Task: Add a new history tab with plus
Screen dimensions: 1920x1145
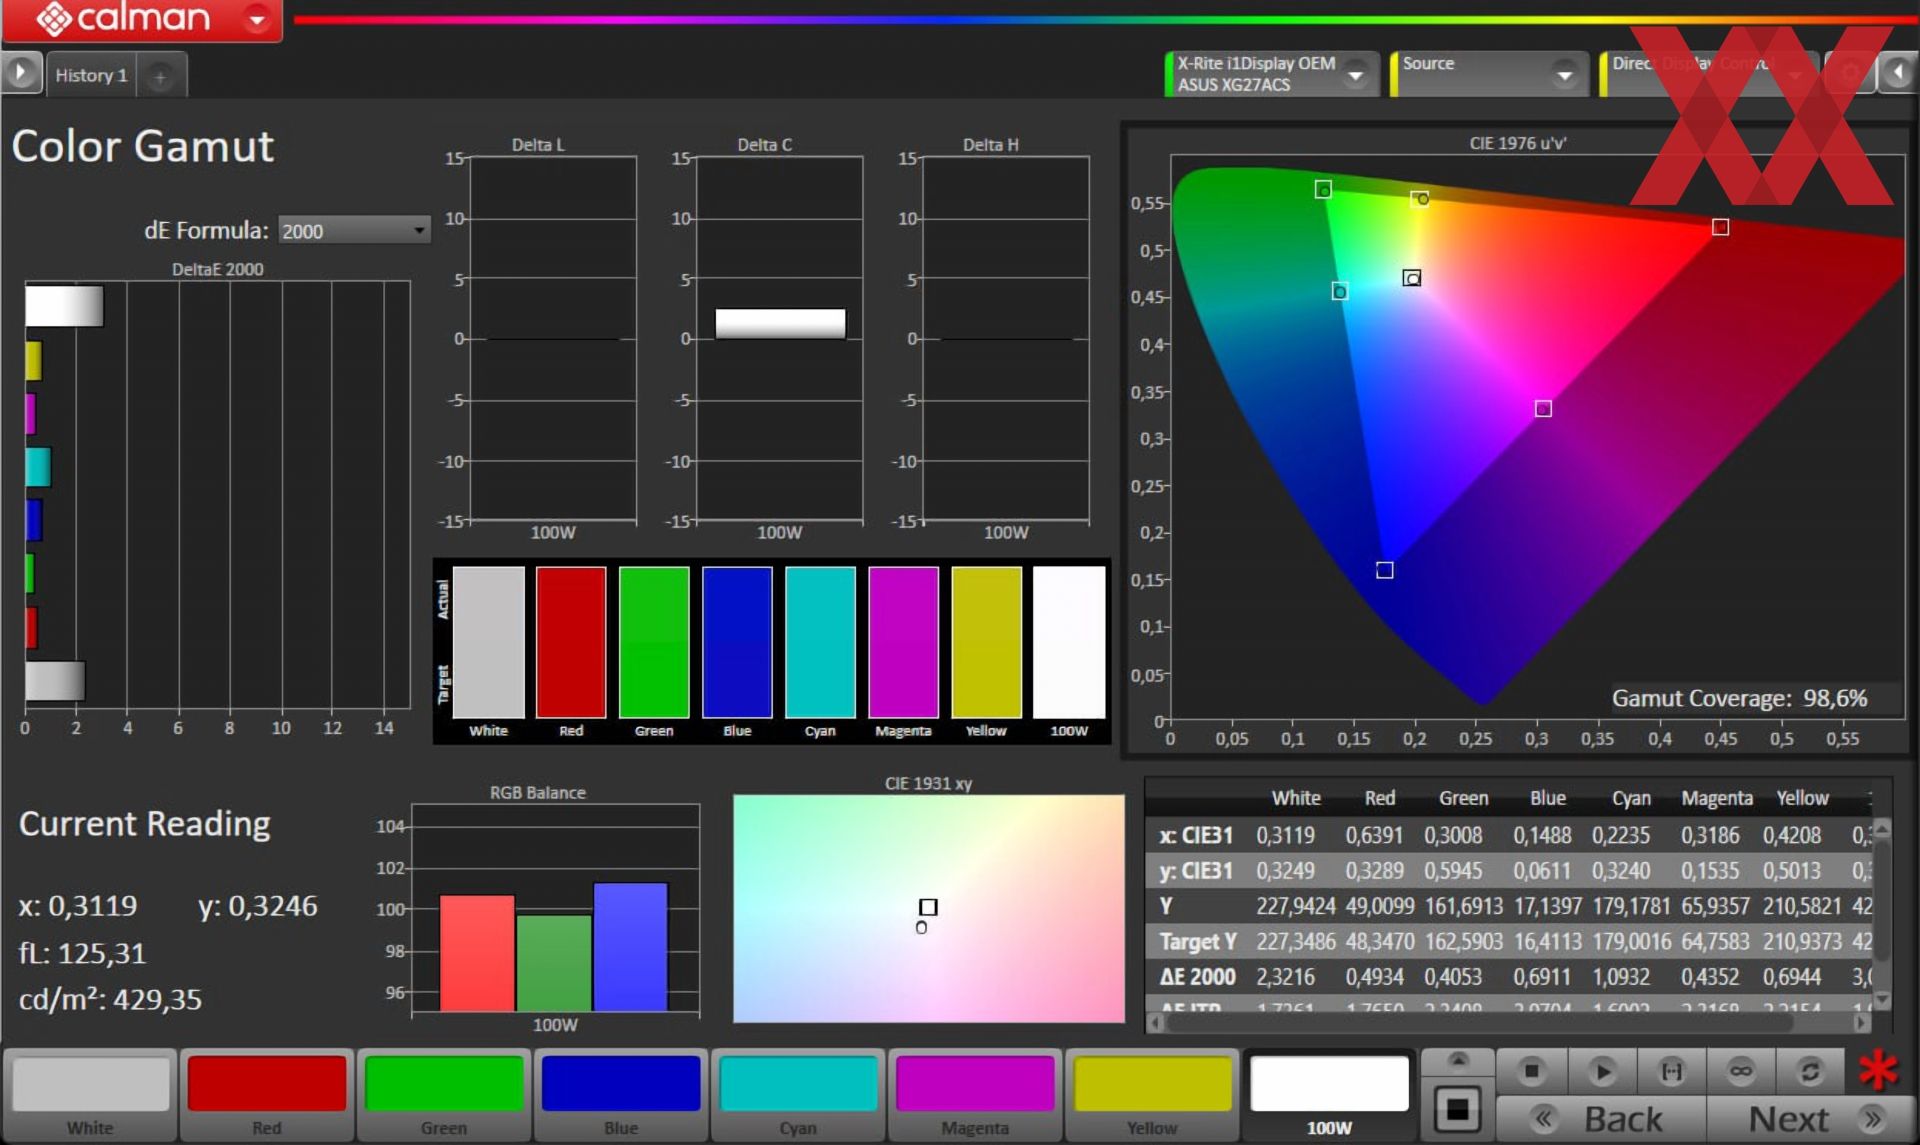Action: [x=160, y=76]
